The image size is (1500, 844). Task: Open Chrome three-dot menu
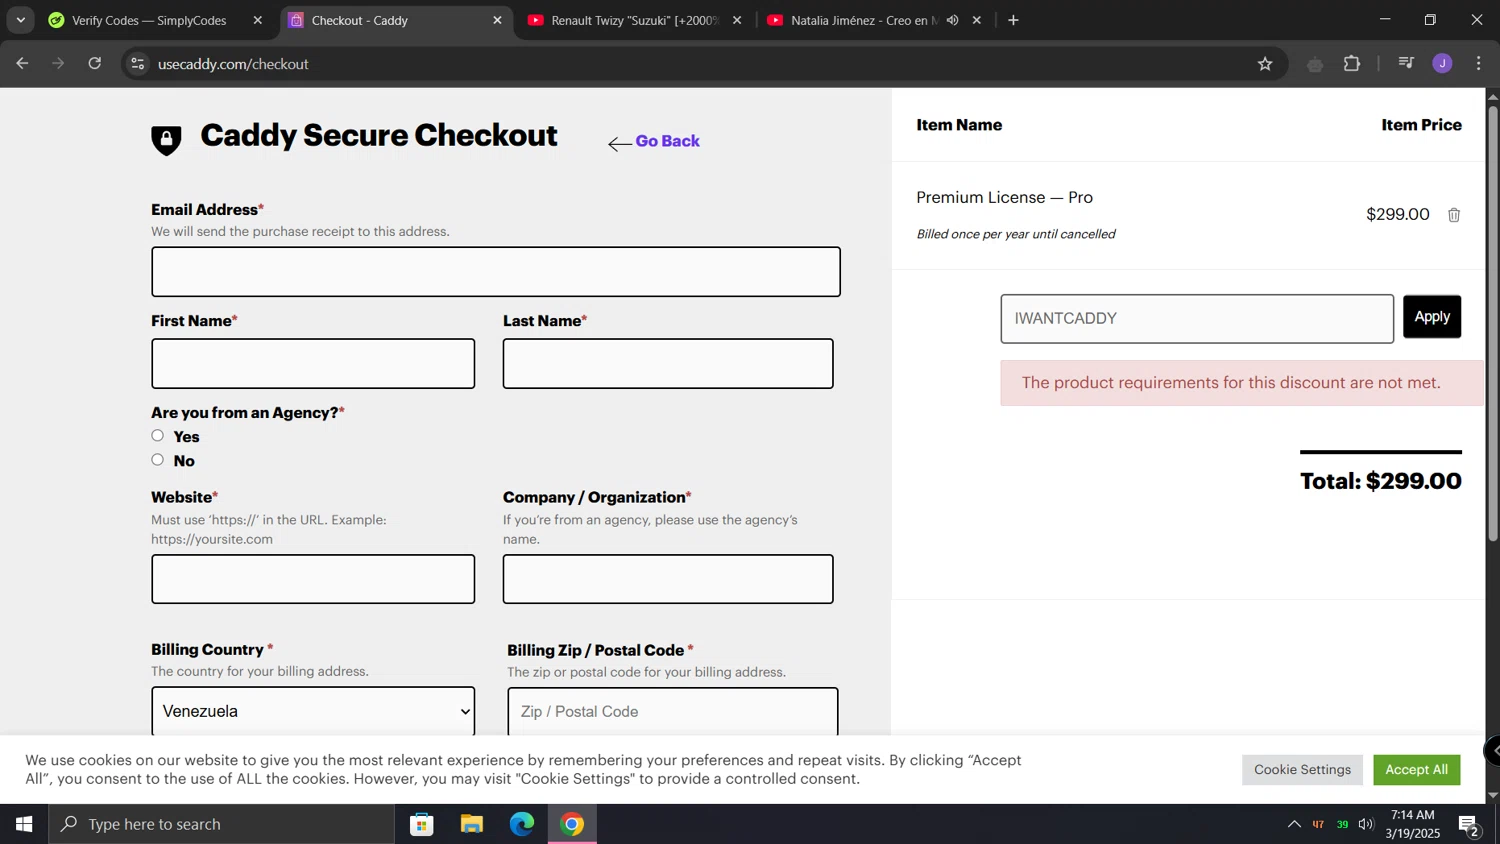pos(1478,64)
